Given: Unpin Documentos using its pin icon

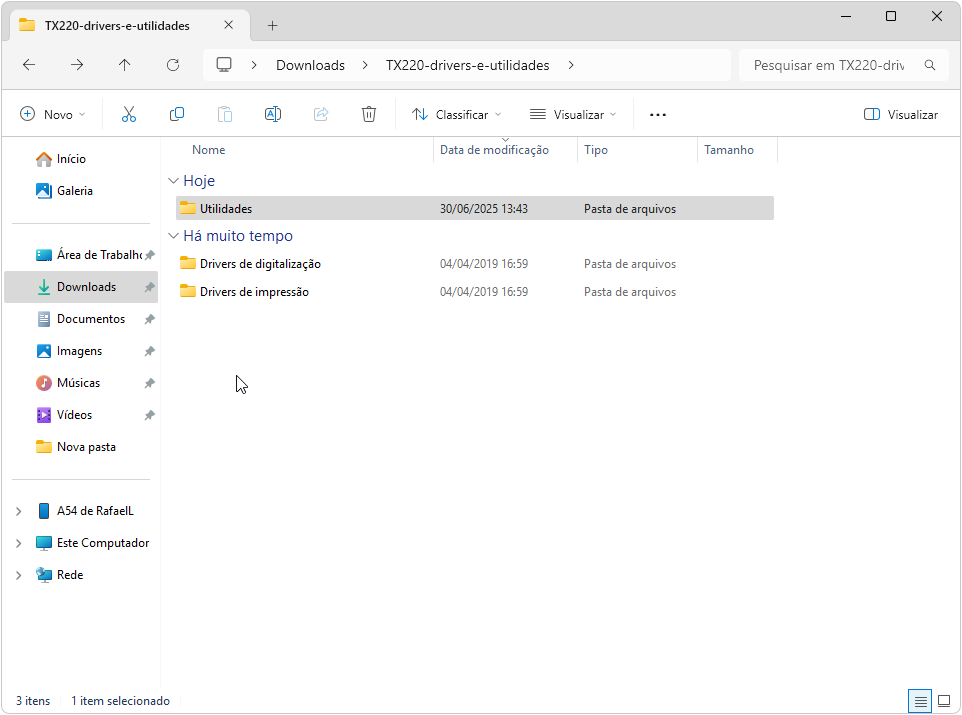Looking at the screenshot, I should 149,319.
